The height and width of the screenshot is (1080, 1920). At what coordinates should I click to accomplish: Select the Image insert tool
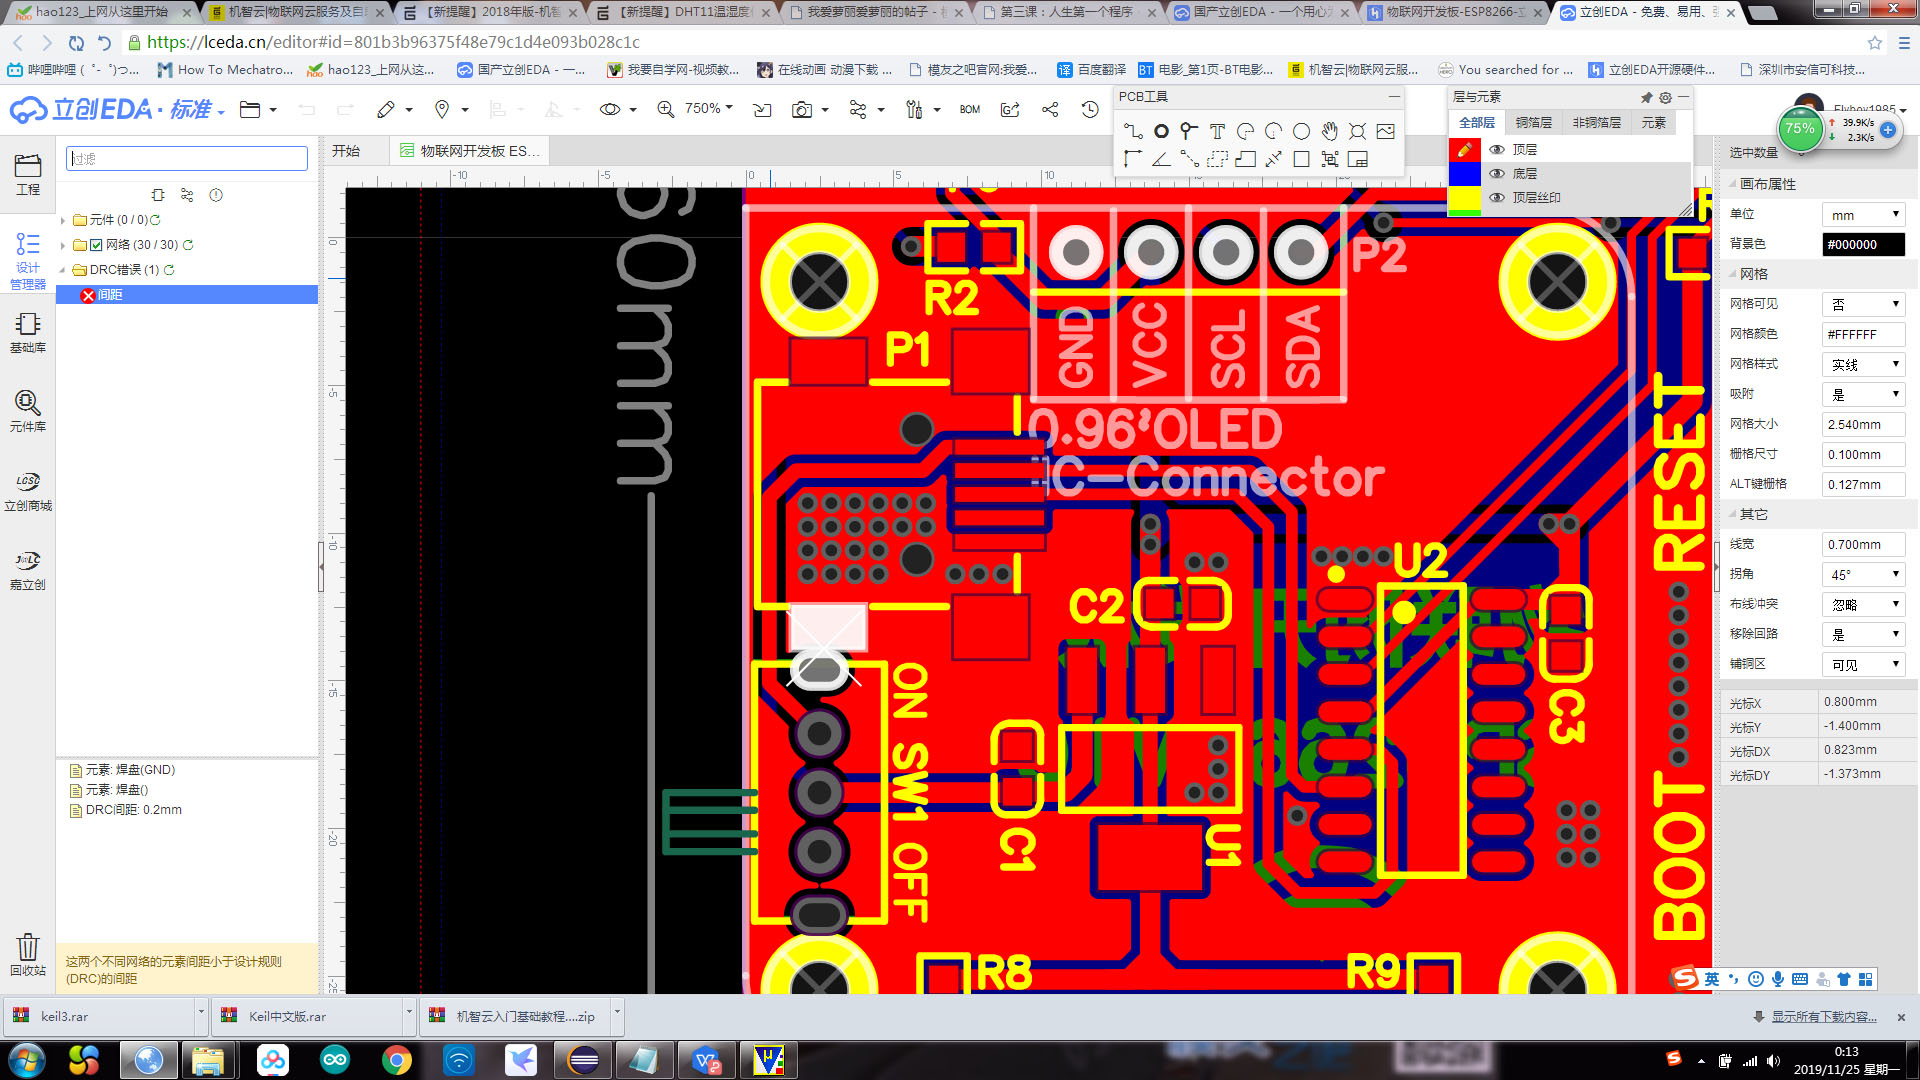(x=1385, y=131)
